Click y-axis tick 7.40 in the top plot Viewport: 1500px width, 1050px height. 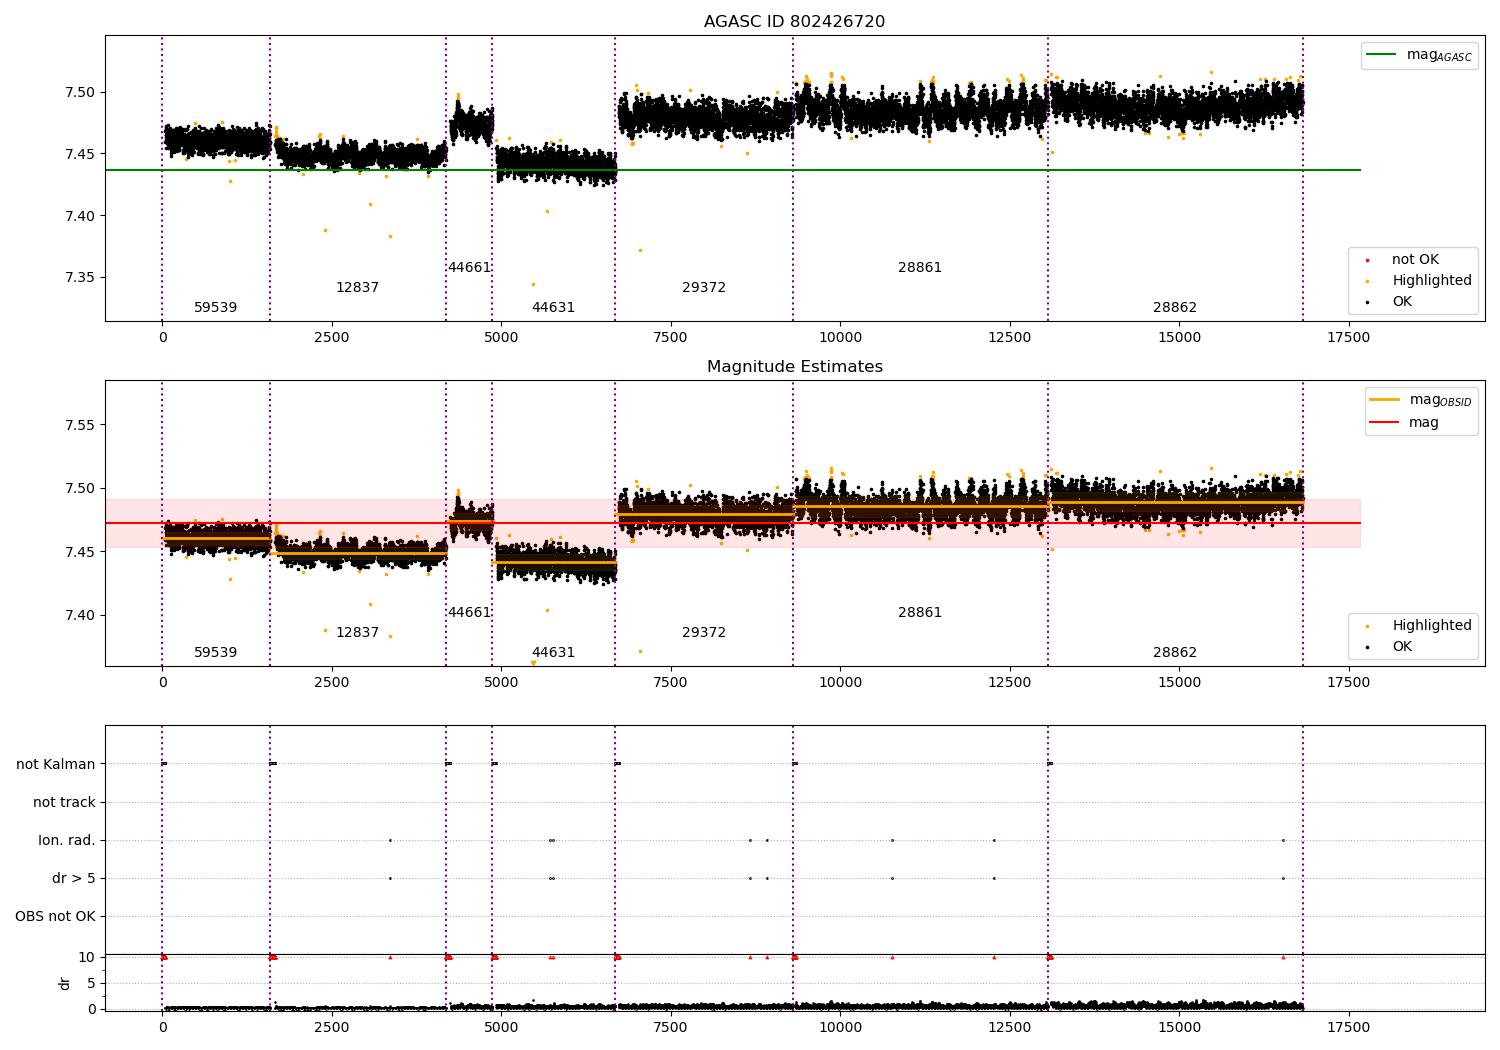80,216
